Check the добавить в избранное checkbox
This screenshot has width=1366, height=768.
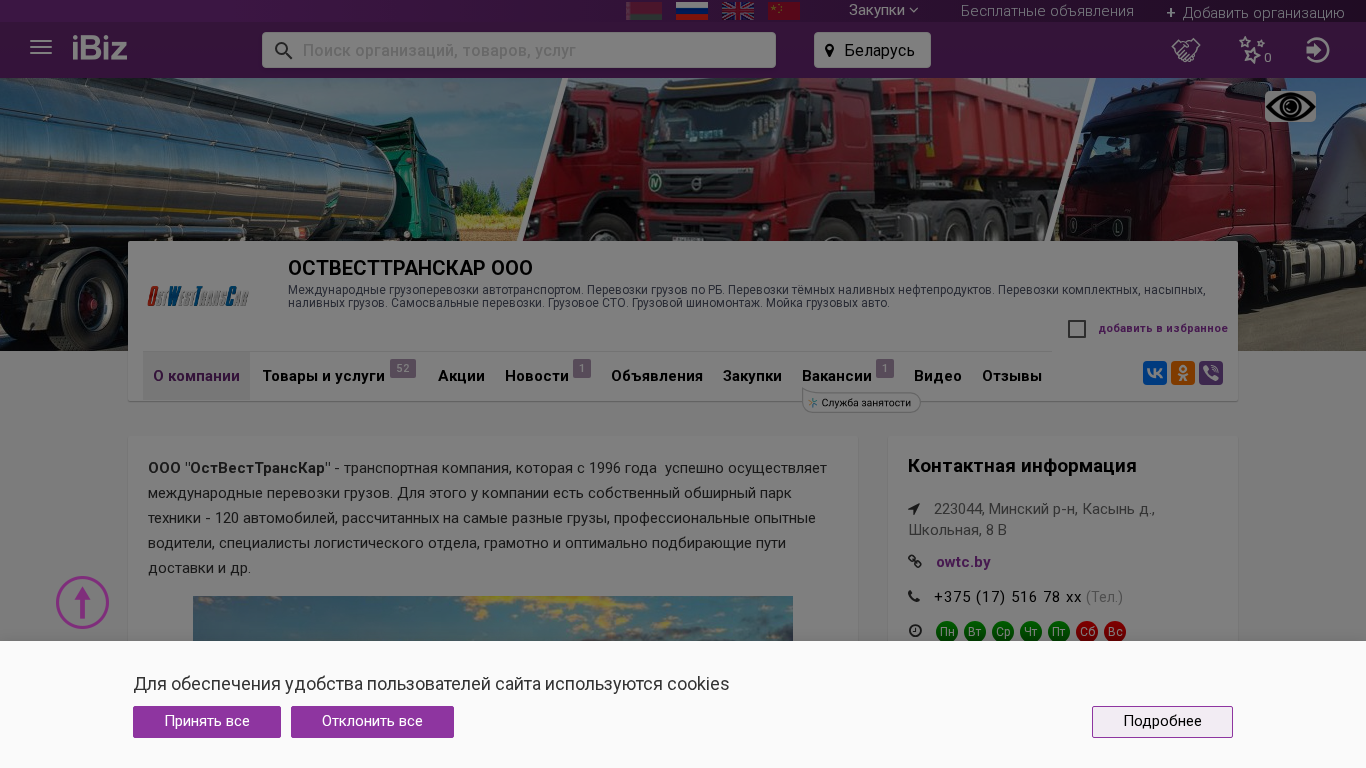(x=1077, y=329)
